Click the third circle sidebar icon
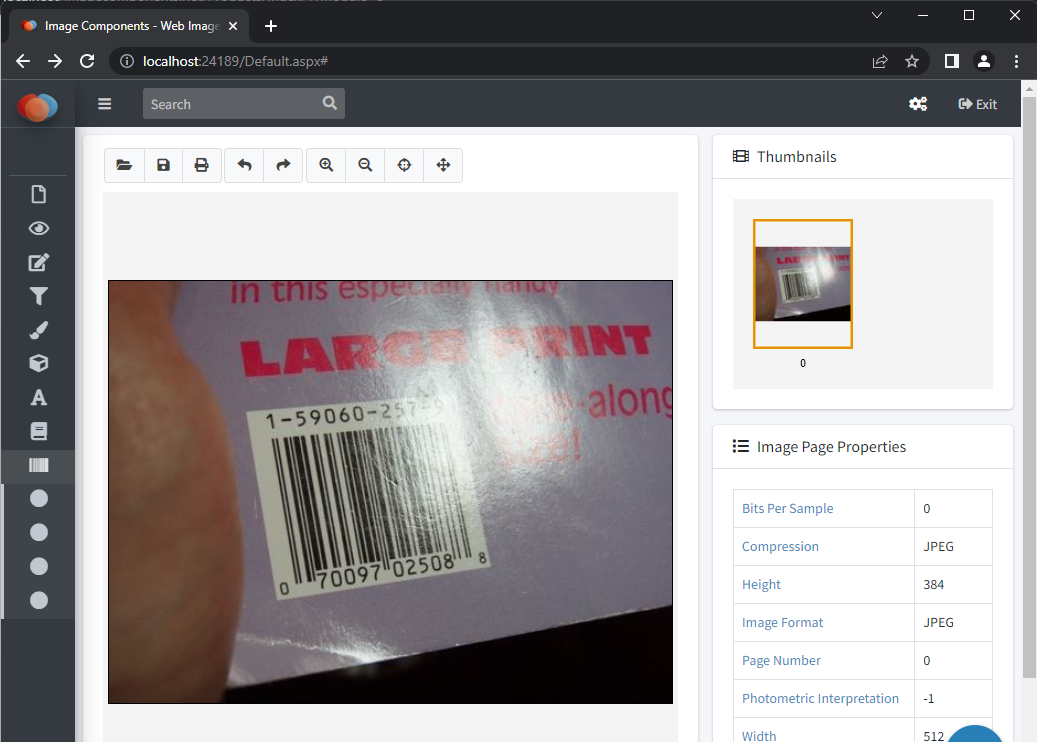The height and width of the screenshot is (742, 1037). click(39, 566)
